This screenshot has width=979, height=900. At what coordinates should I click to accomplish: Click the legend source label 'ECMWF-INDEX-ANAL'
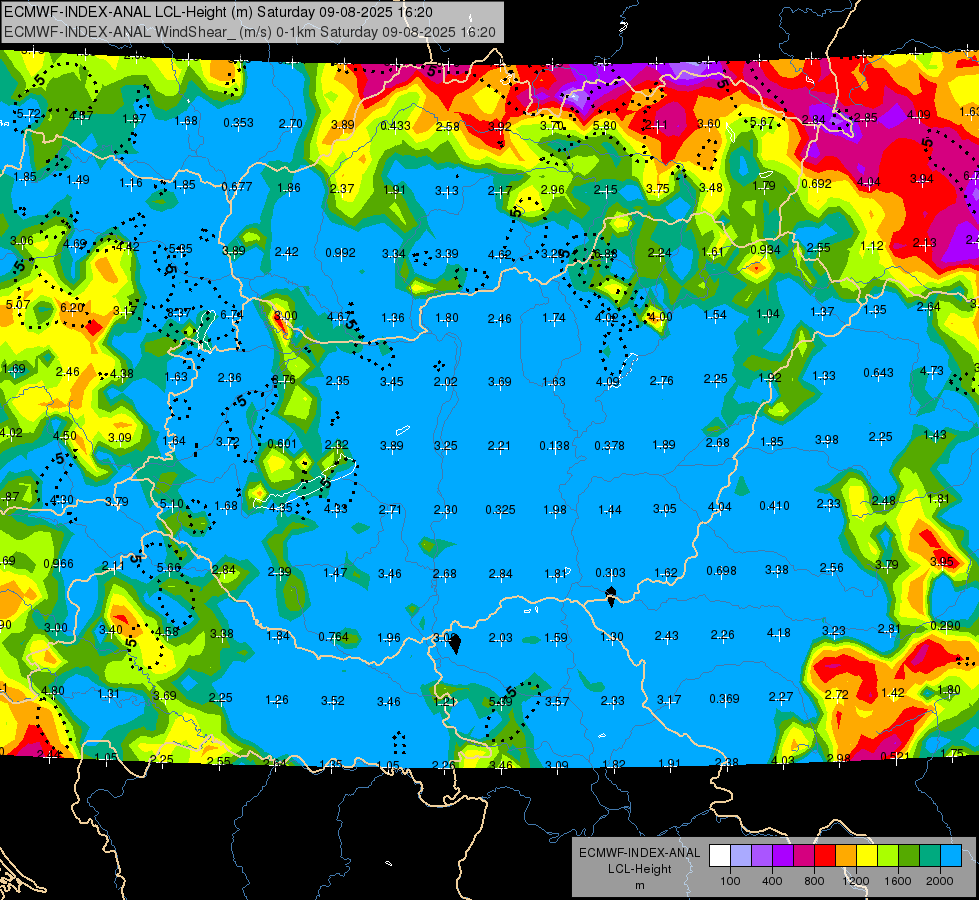pos(639,853)
